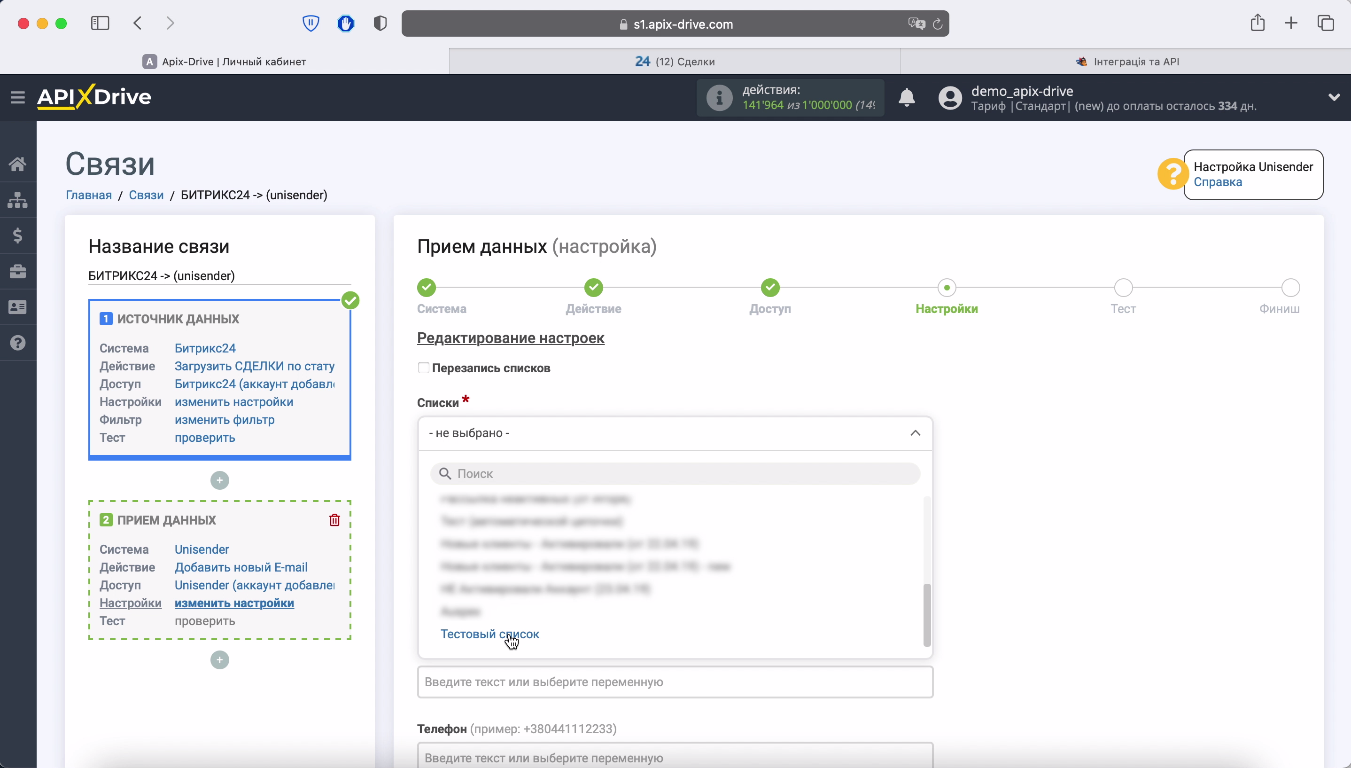This screenshot has height=768, width=1351.
Task: Click the Поиск search field in the dropdown
Action: pos(675,473)
